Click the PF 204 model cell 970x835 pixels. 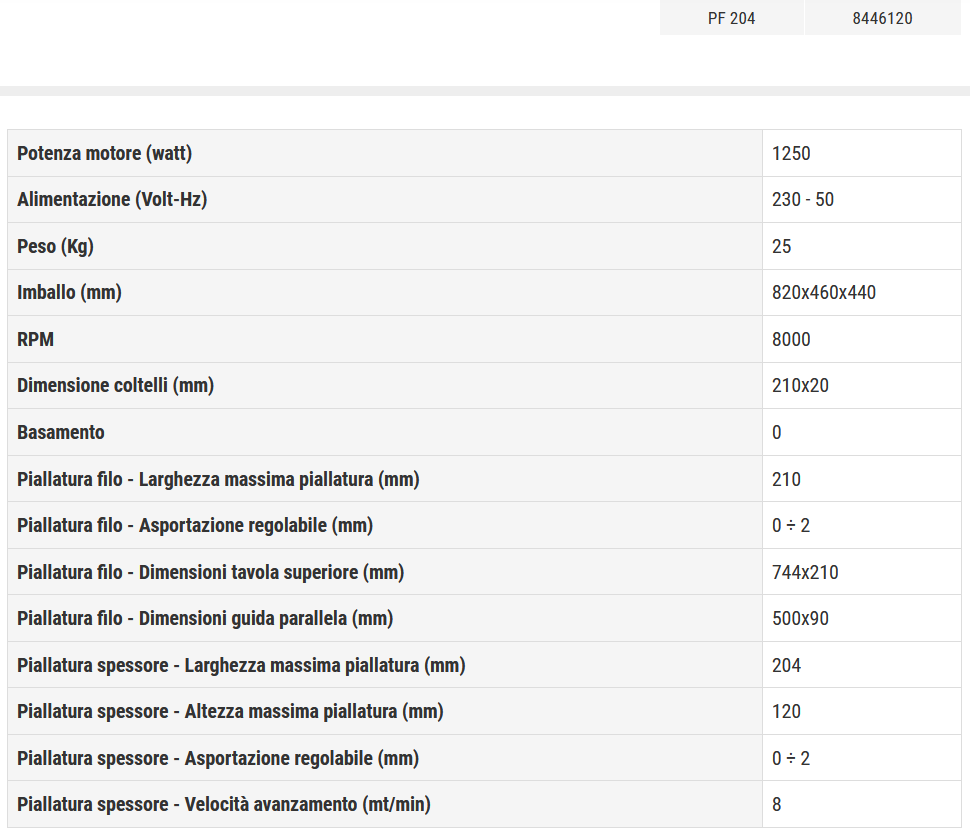(731, 18)
